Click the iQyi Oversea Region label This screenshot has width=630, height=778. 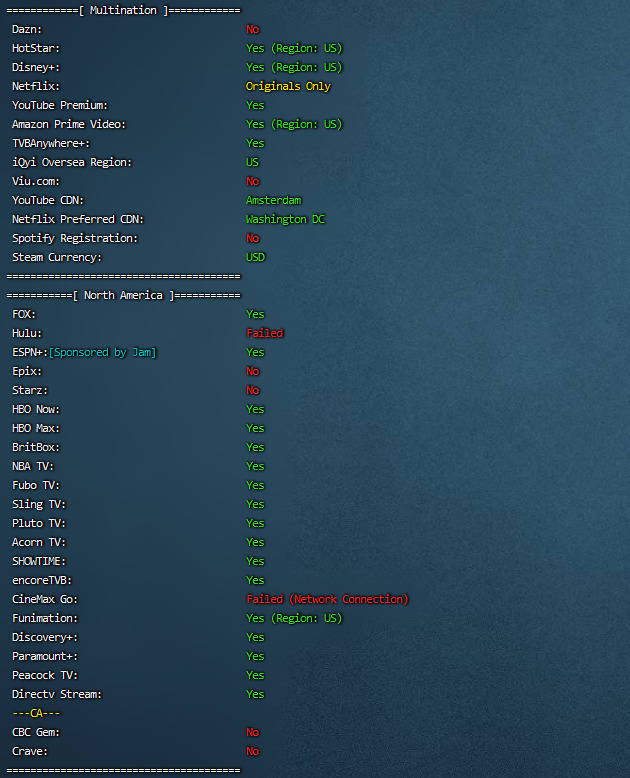point(72,162)
